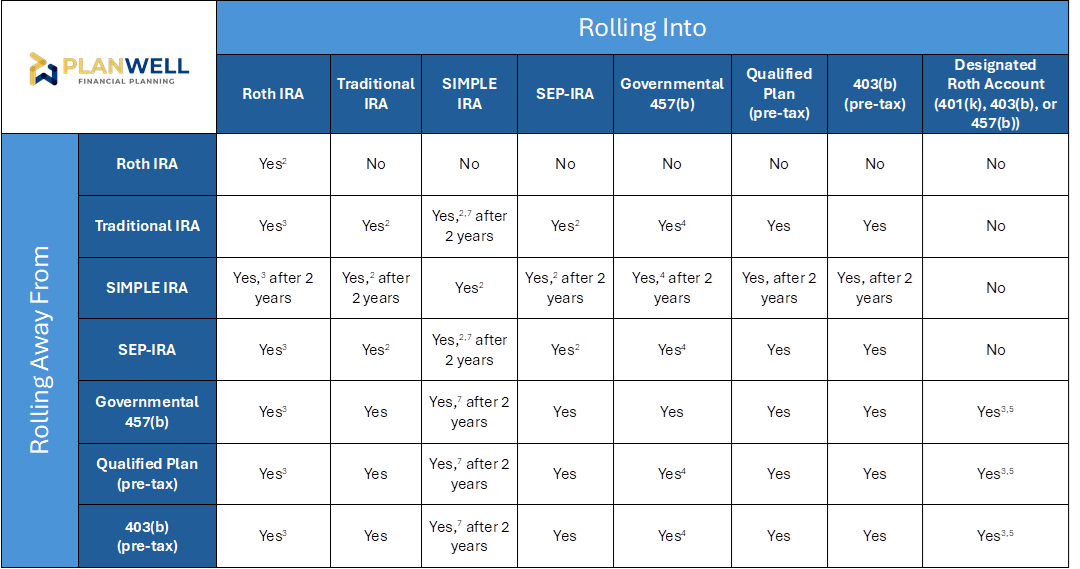The image size is (1080, 569).
Task: Click the Traditional IRA row header
Action: point(147,226)
